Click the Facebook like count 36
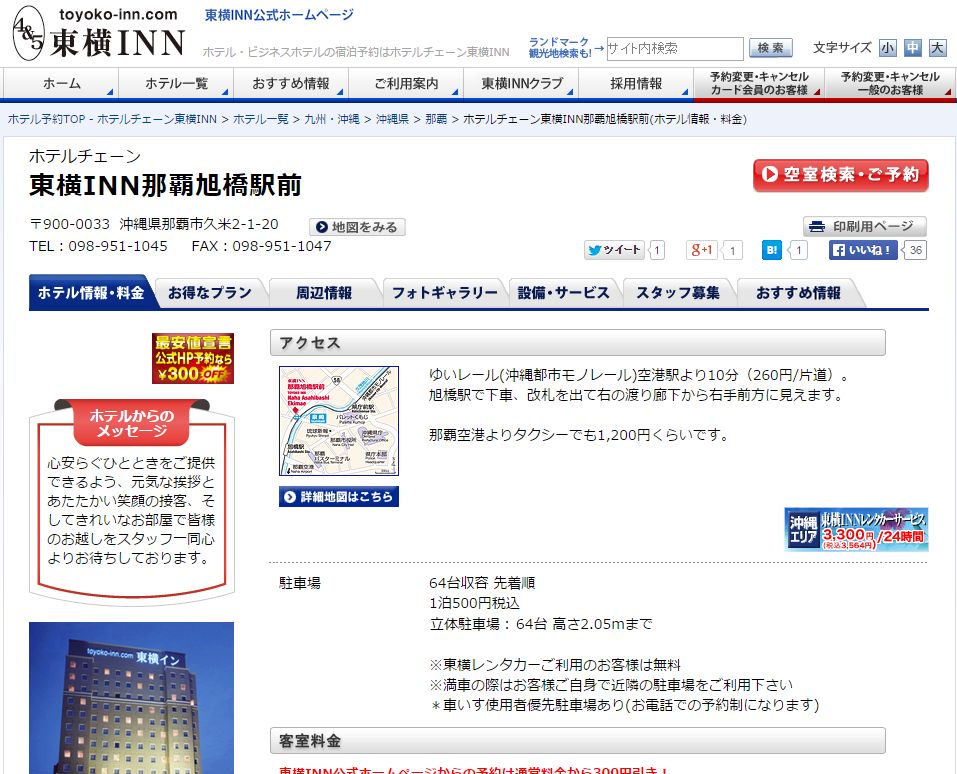The width and height of the screenshot is (957, 774). pos(915,250)
